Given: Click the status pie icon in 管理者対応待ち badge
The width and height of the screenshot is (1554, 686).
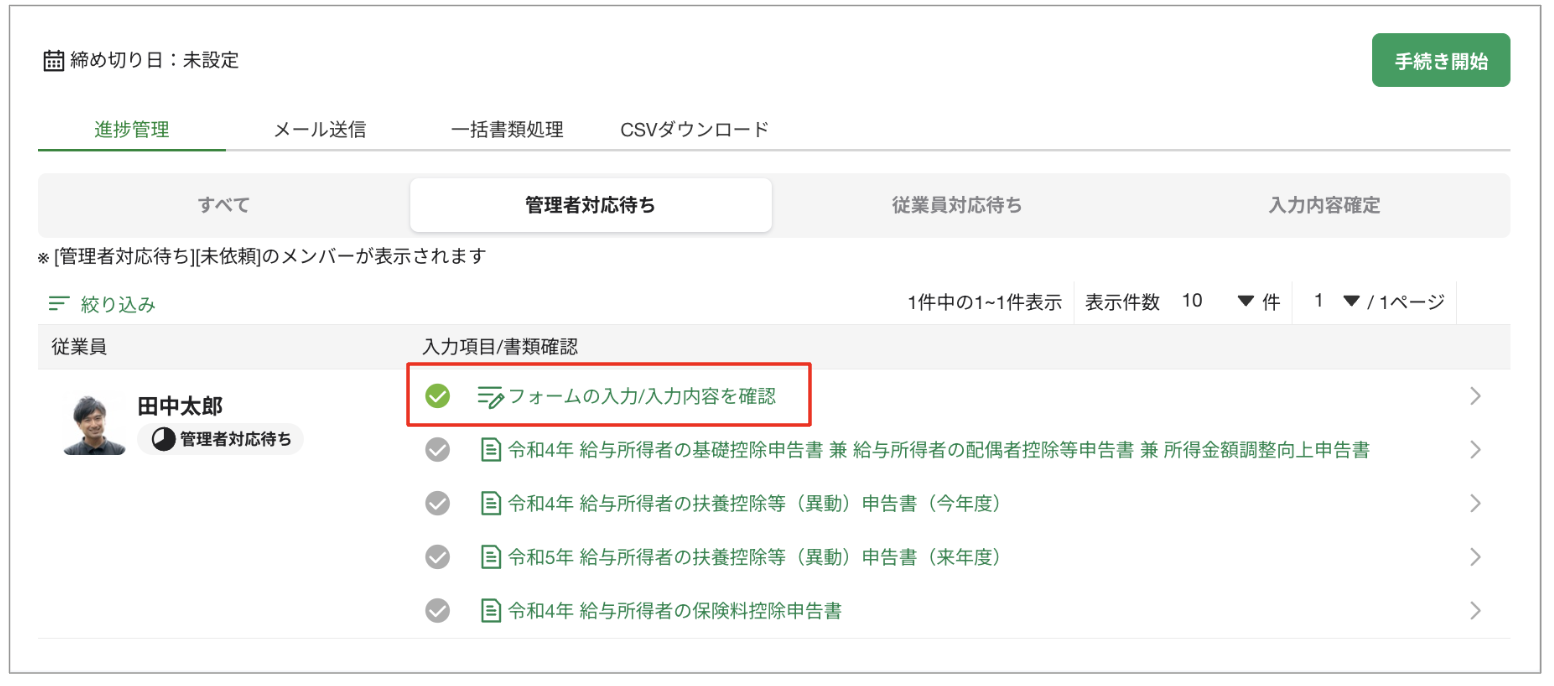Looking at the screenshot, I should (162, 438).
